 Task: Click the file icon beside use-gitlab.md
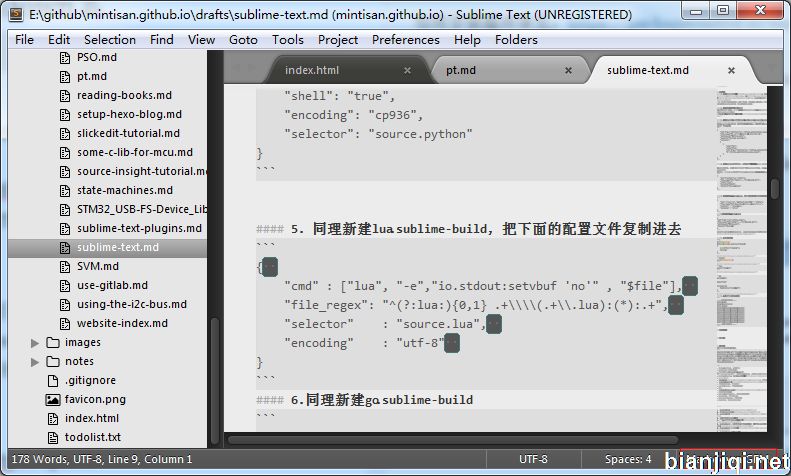tap(65, 286)
